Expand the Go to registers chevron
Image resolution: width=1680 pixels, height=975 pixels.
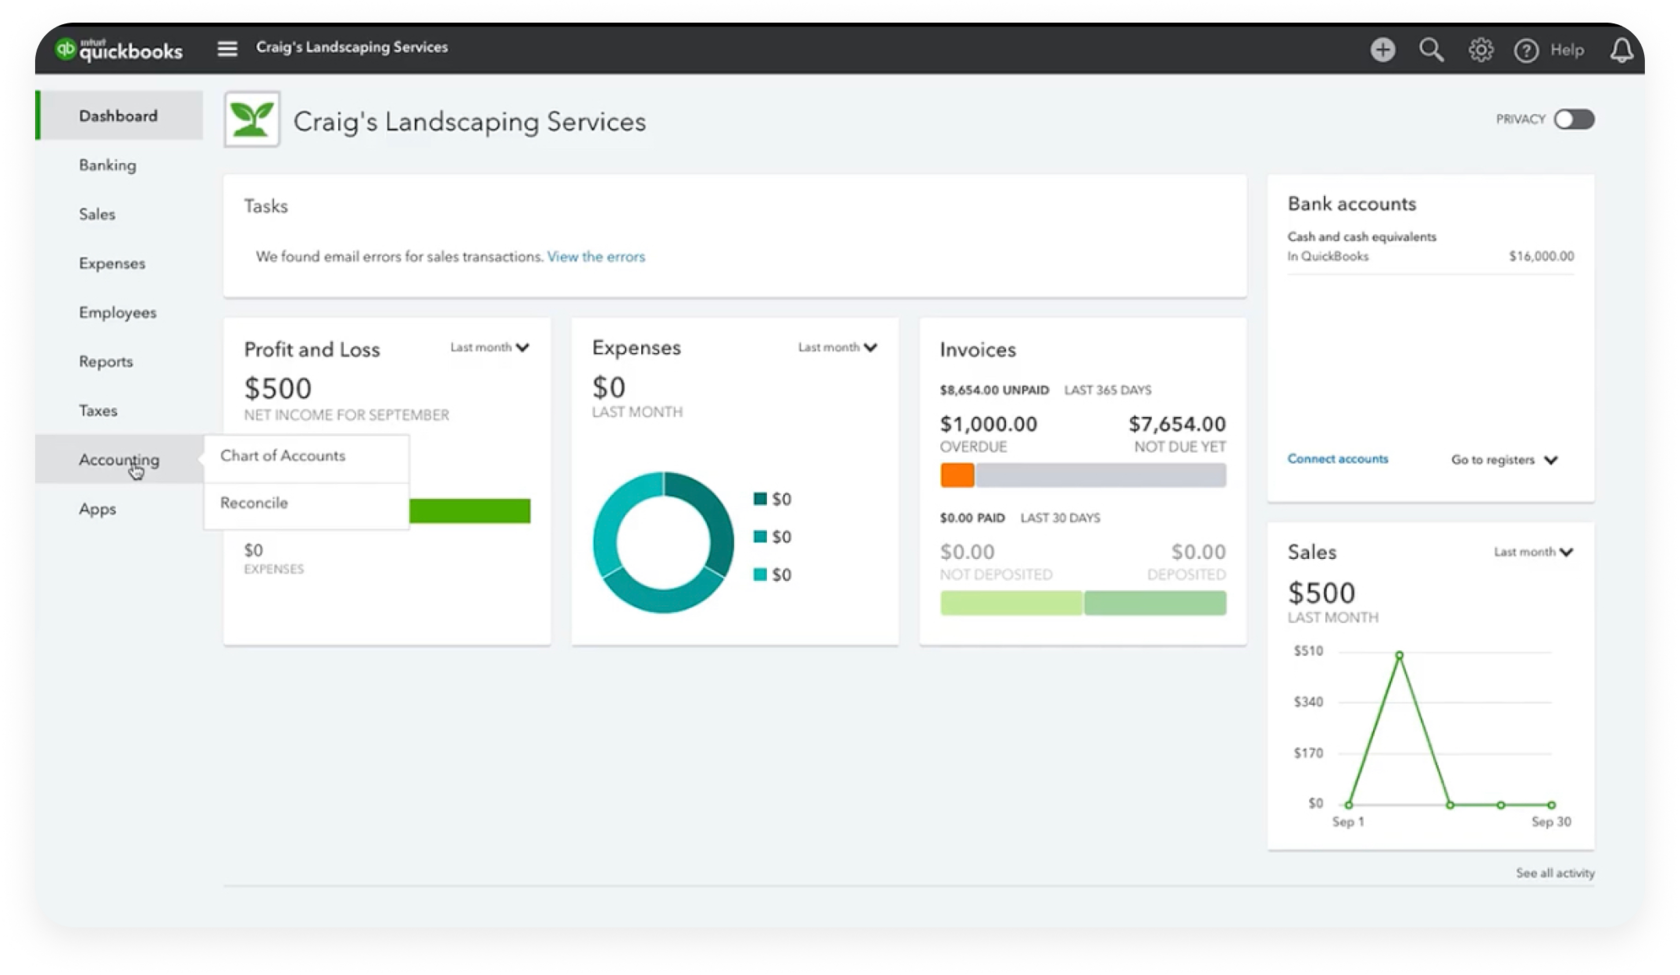pyautogui.click(x=1551, y=460)
